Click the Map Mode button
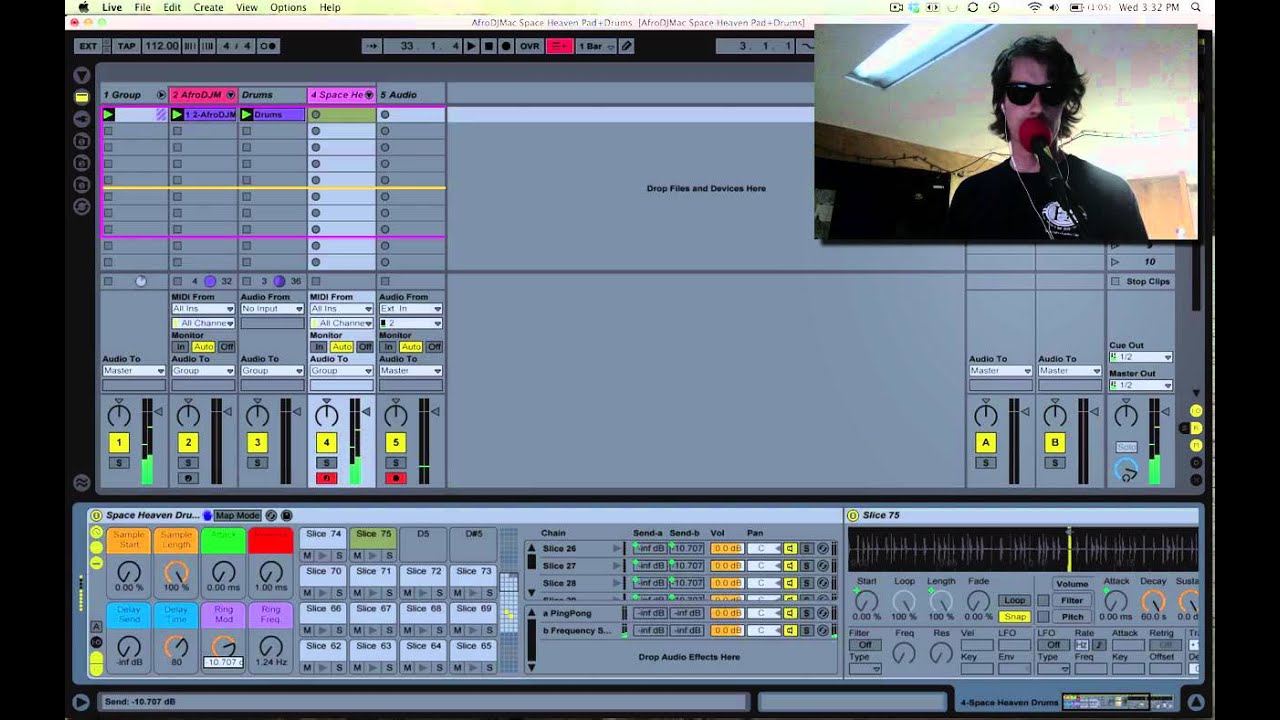Screen dimensions: 1280x720 point(238,515)
